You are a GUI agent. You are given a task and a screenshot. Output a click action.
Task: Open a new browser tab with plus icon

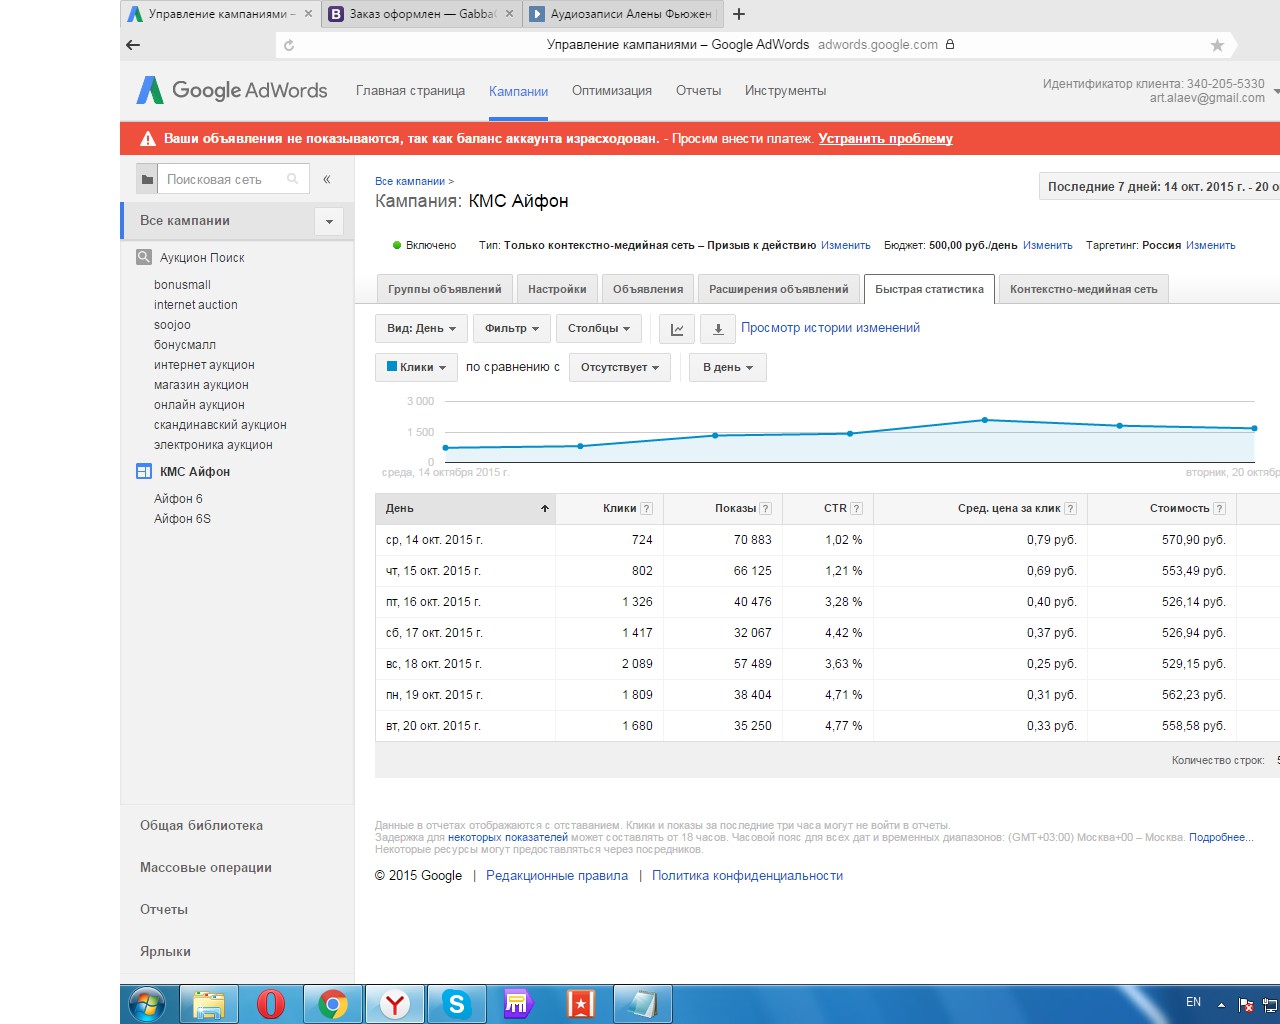tap(739, 14)
